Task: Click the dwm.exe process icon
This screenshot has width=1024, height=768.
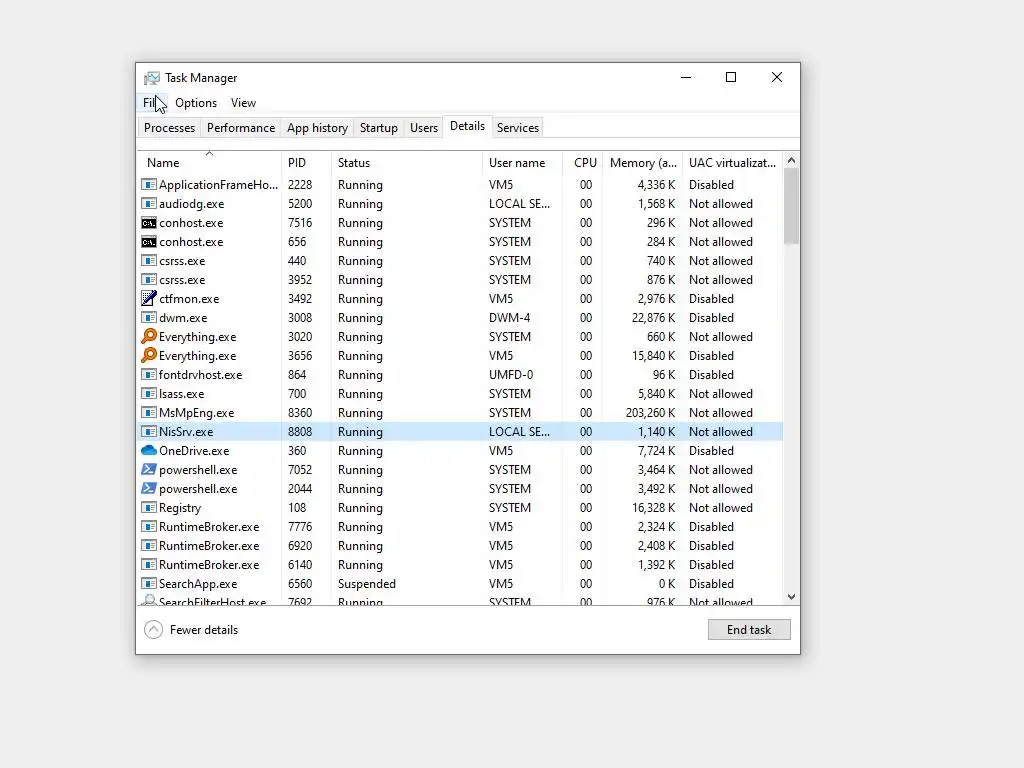Action: click(x=149, y=317)
